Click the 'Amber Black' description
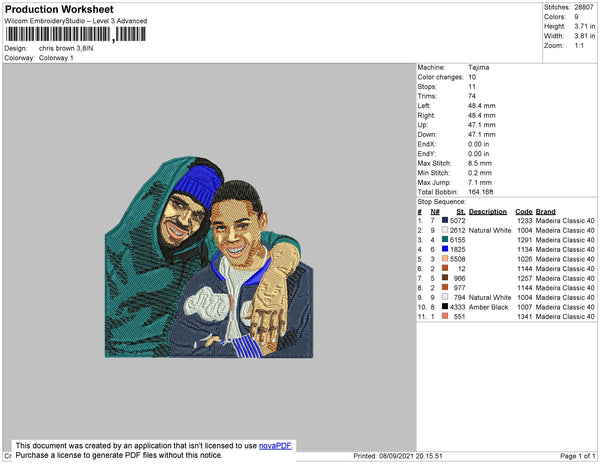Screen dimensions: 600x464 (488, 307)
